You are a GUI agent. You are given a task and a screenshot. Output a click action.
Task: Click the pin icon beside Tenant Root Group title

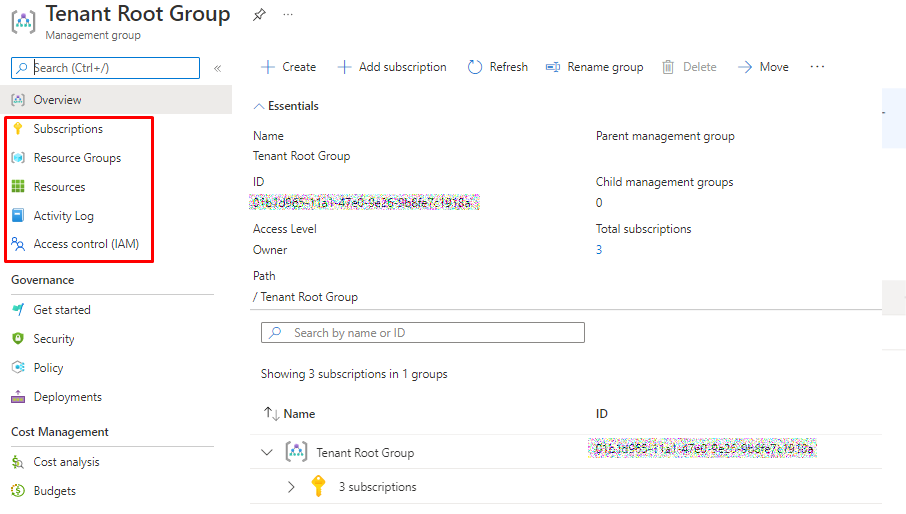pos(259,15)
